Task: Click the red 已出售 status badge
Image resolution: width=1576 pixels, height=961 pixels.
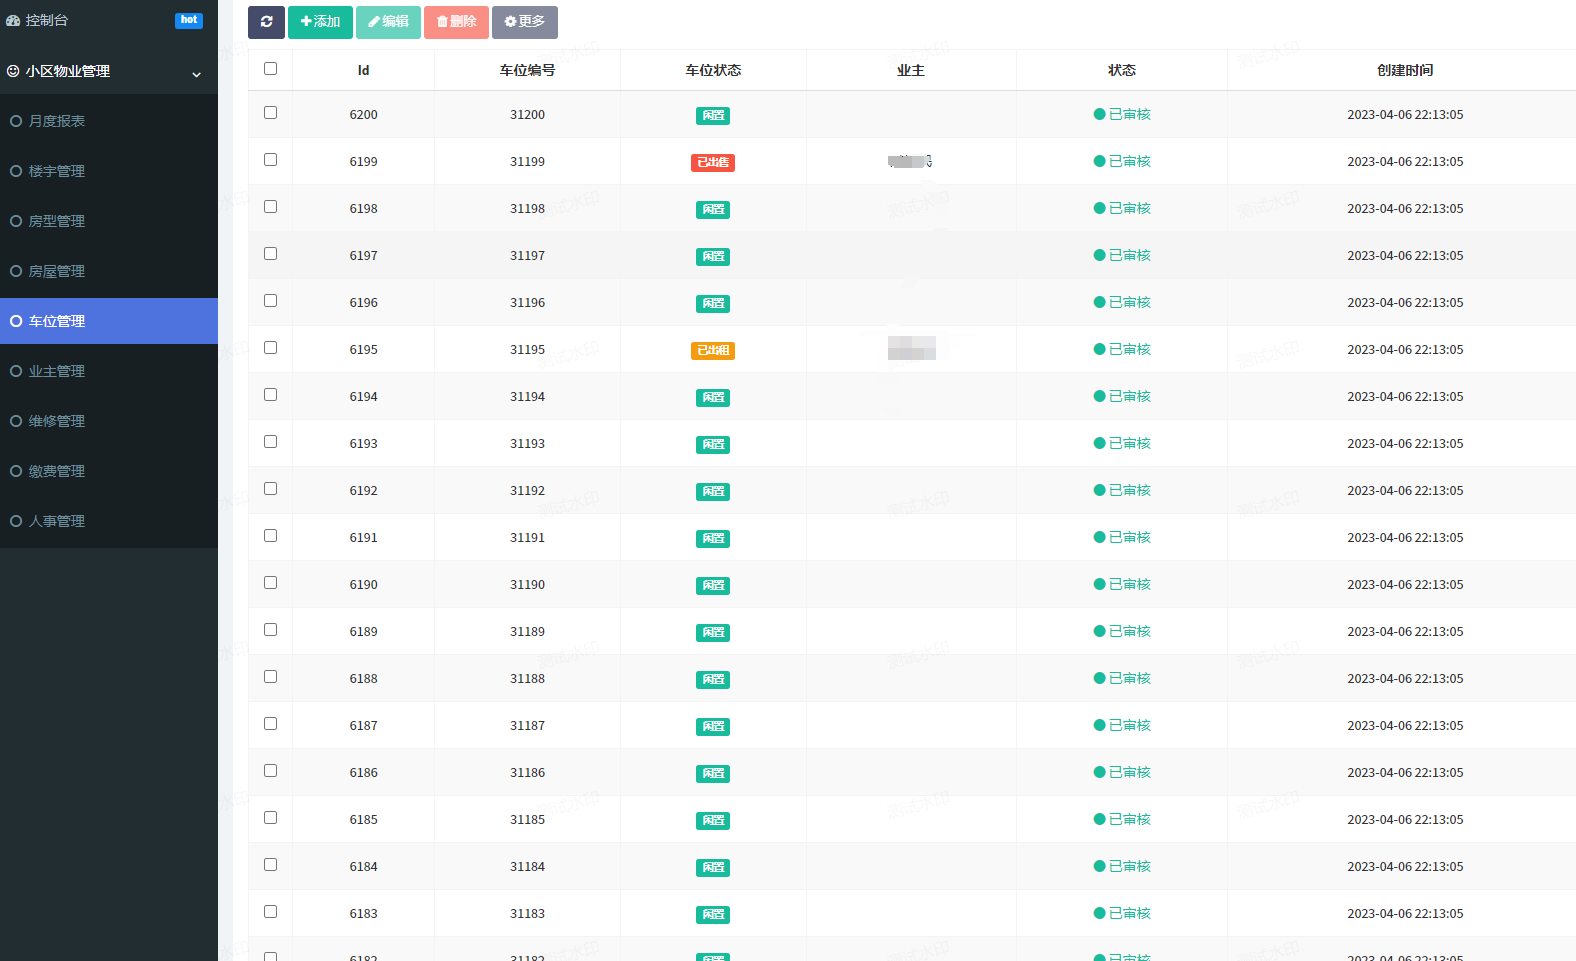Action: click(713, 163)
